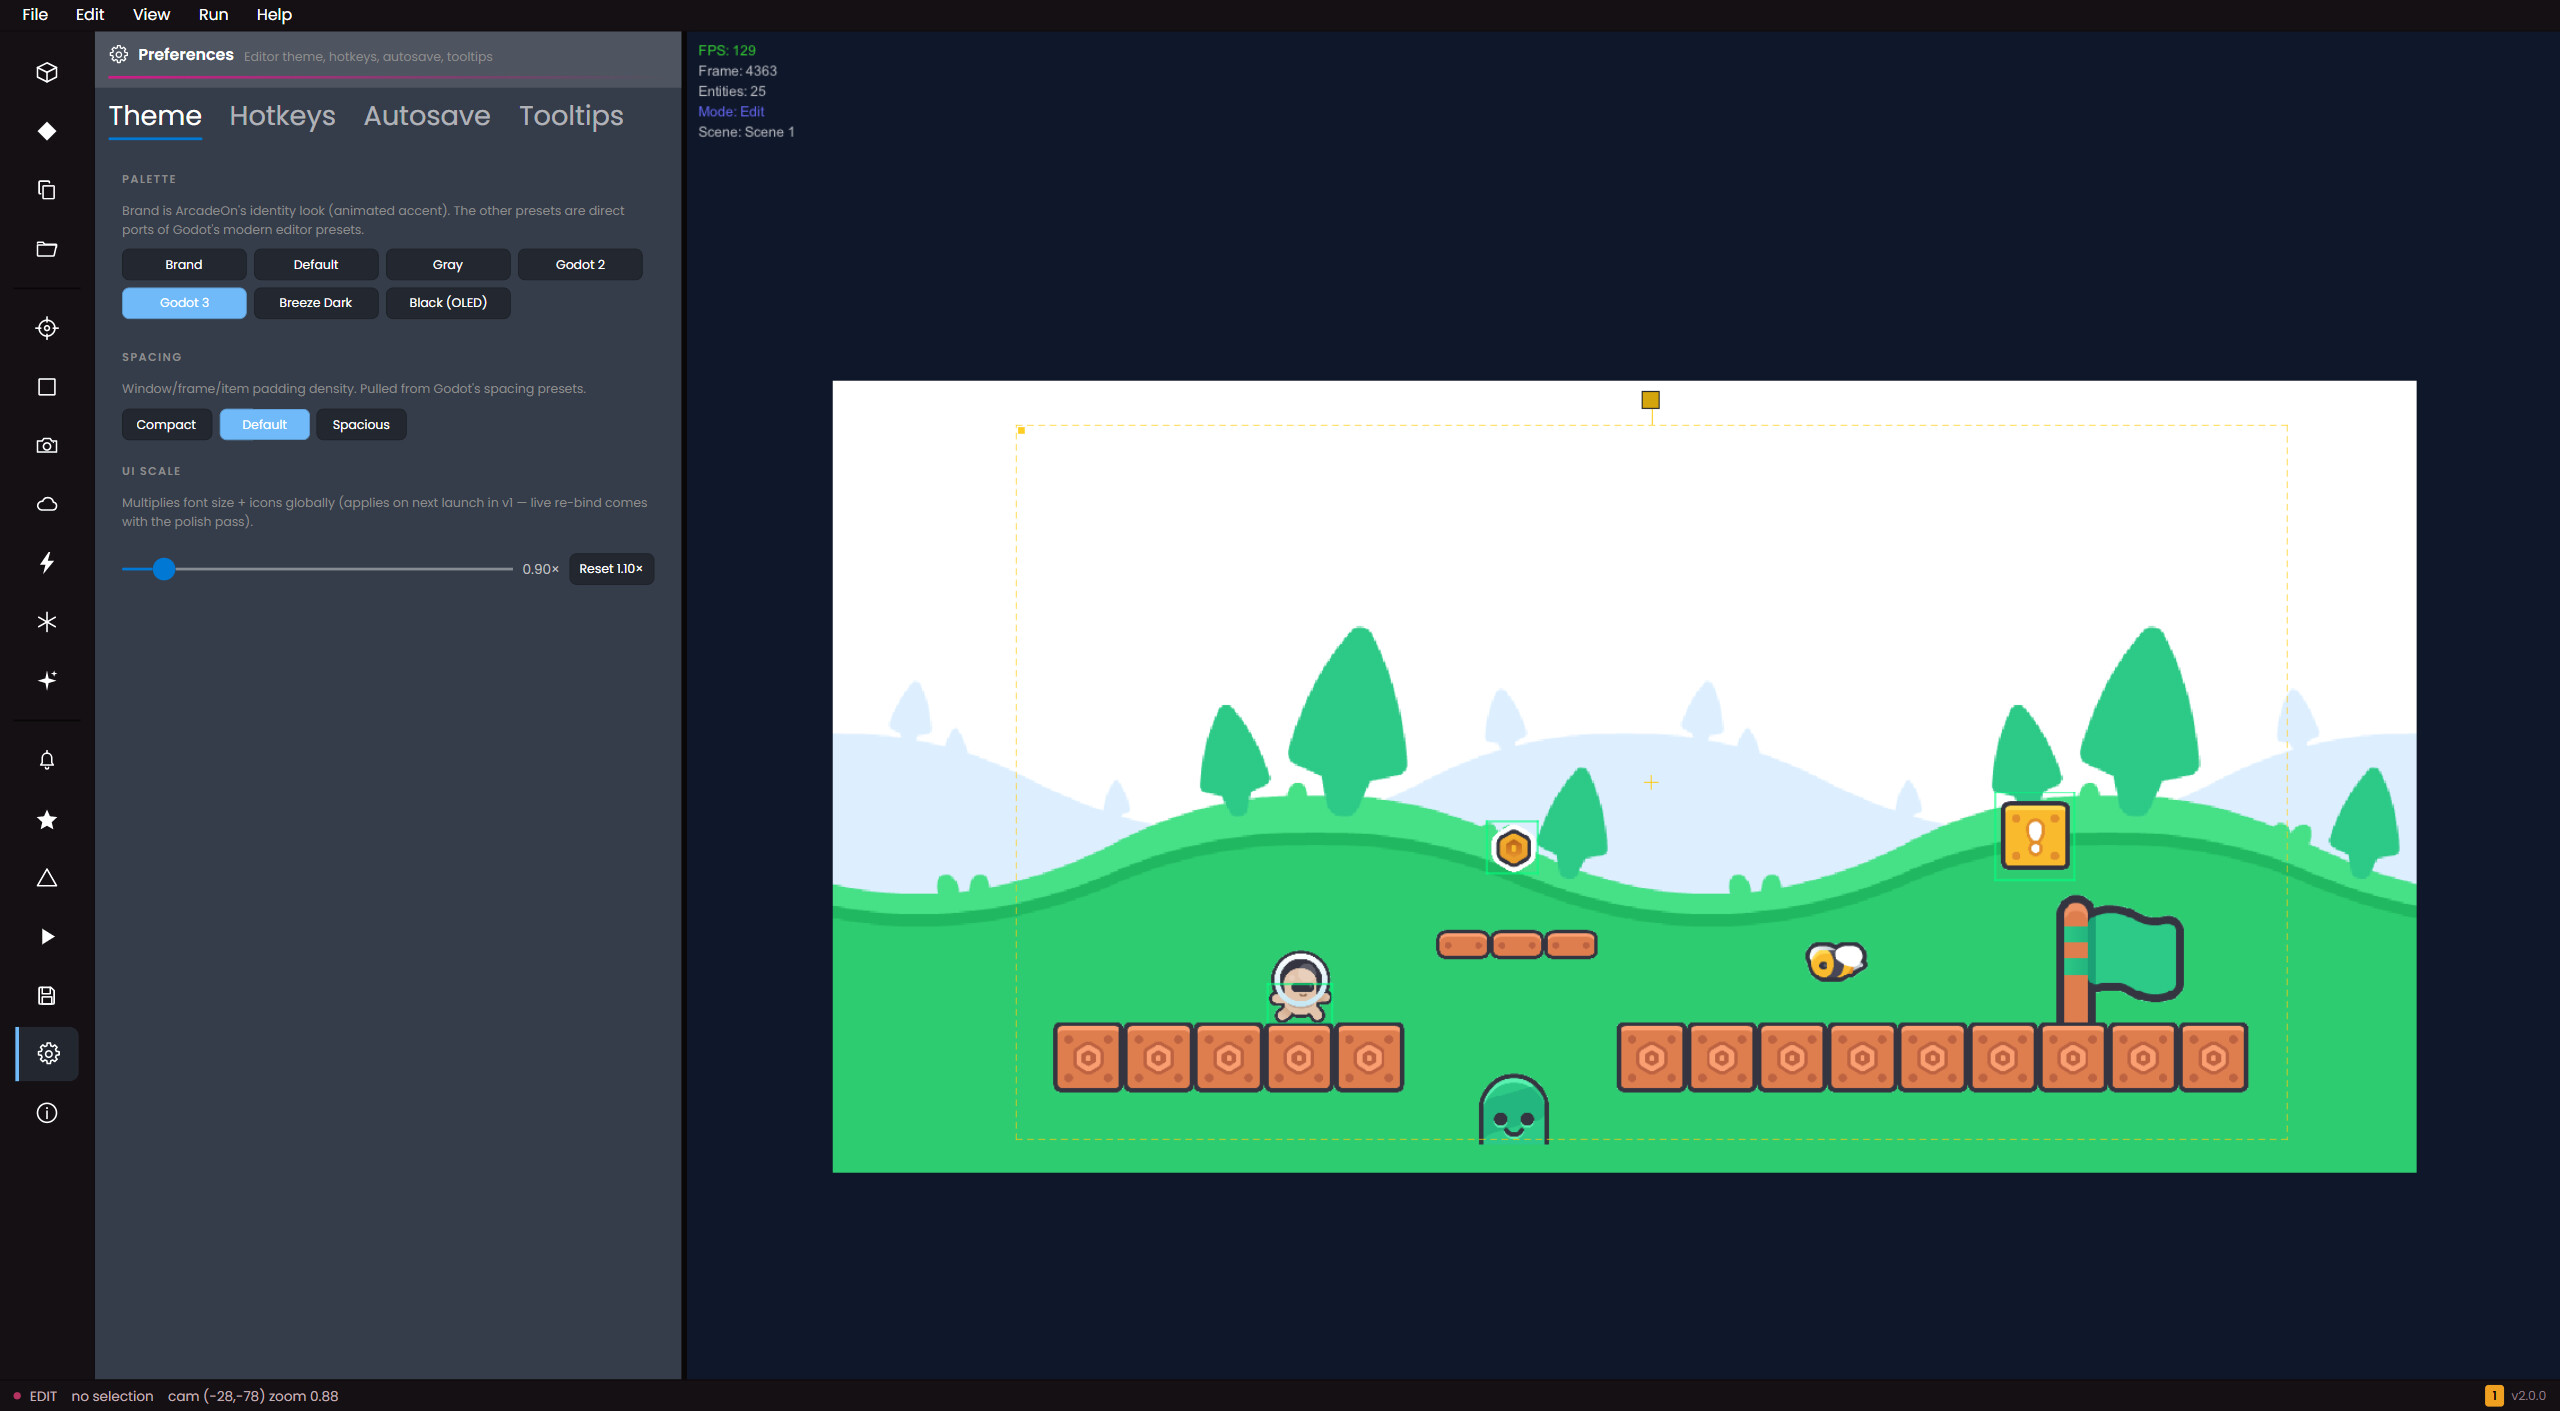This screenshot has width=2560, height=1411.
Task: Click Reset 1.10× button
Action: point(611,568)
